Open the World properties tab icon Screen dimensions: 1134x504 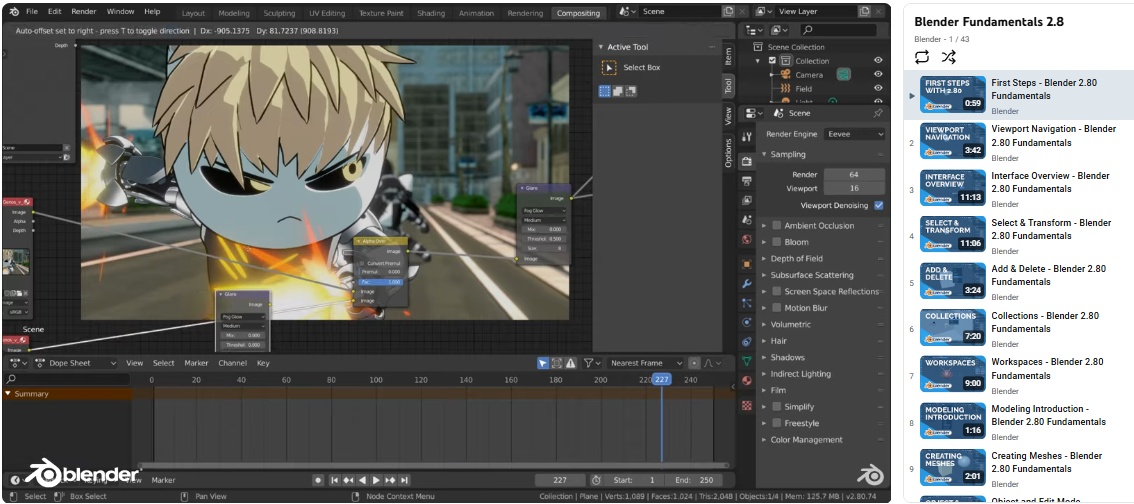pyautogui.click(x=747, y=239)
